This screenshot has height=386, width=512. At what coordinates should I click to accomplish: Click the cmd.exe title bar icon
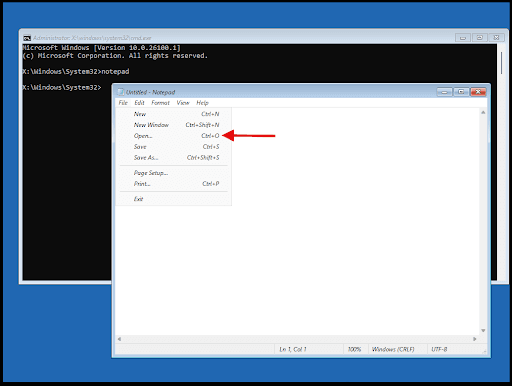coord(27,38)
